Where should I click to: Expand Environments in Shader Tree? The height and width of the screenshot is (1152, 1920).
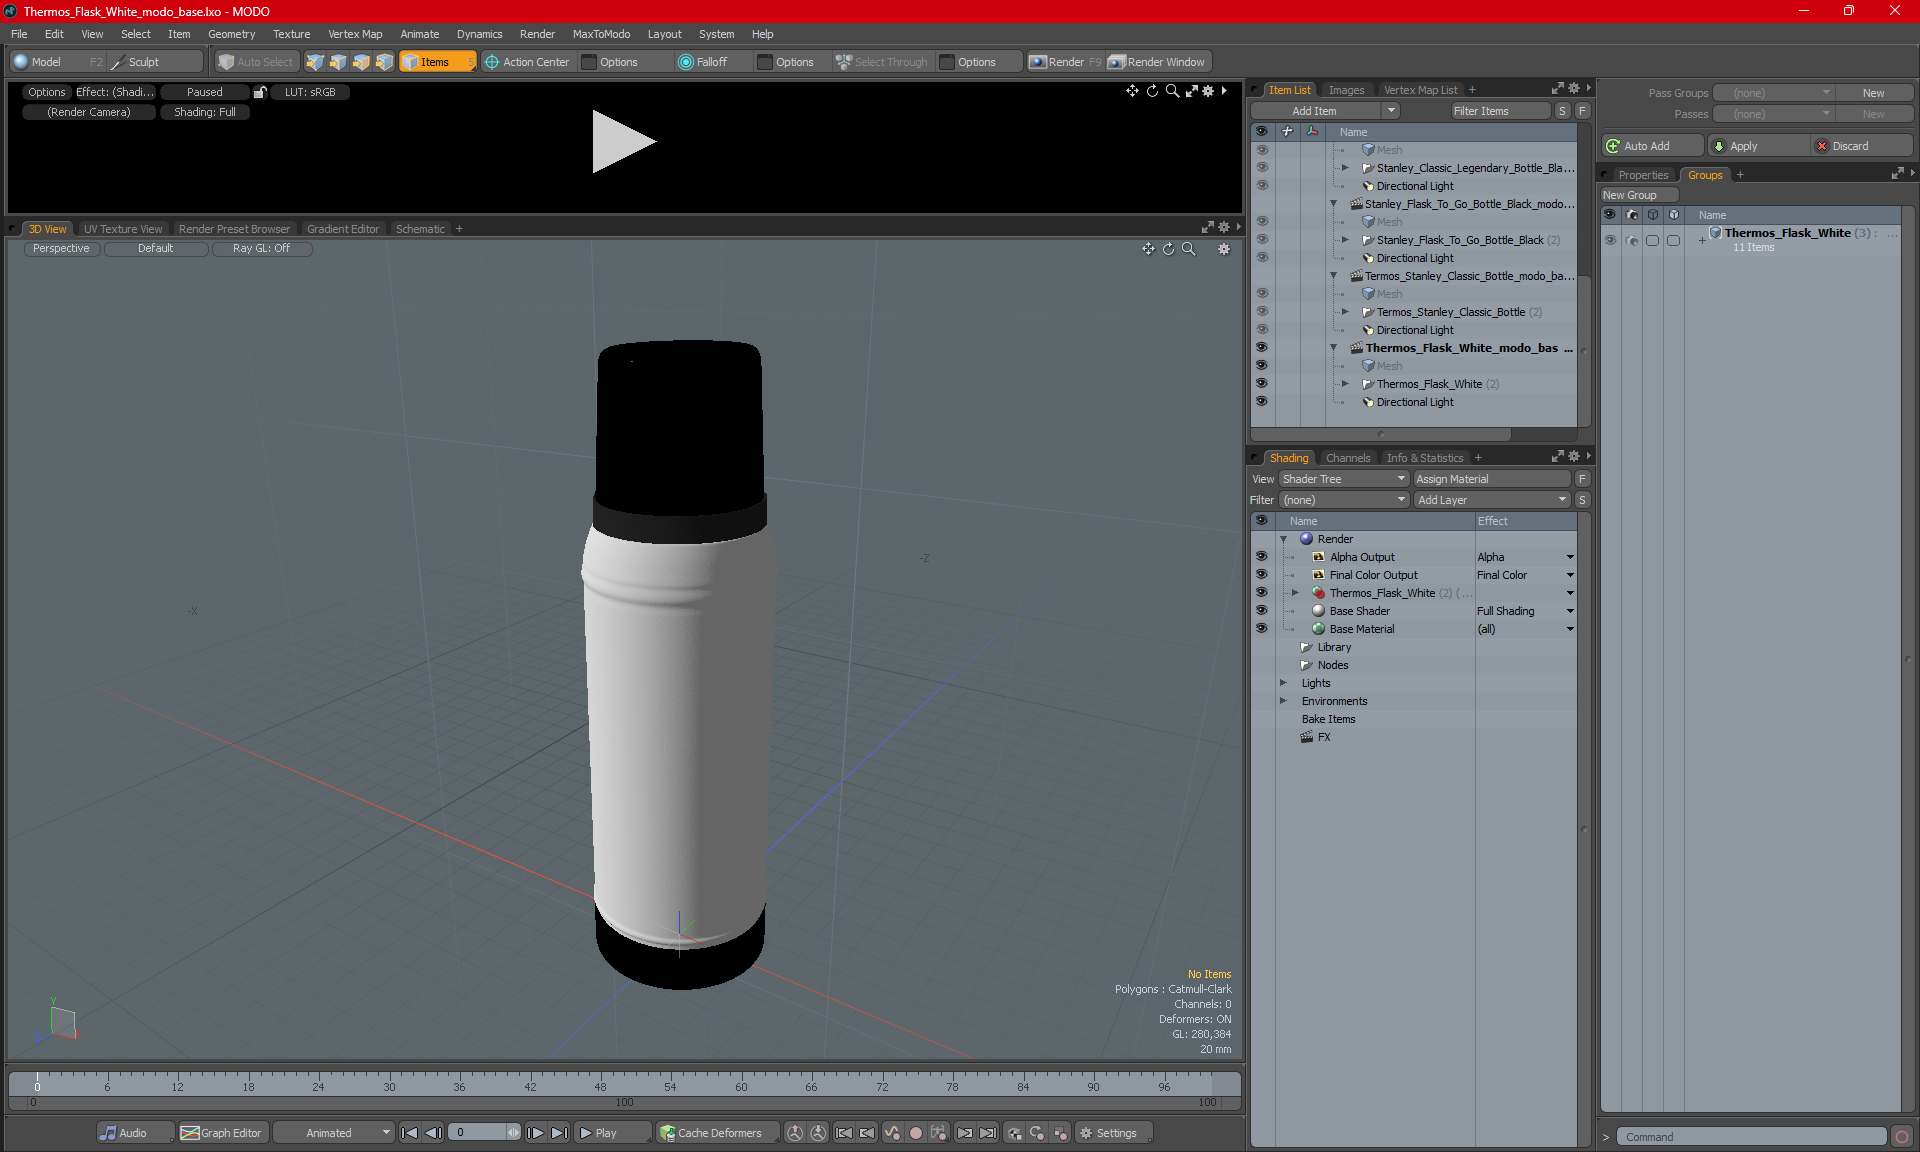click(1284, 701)
